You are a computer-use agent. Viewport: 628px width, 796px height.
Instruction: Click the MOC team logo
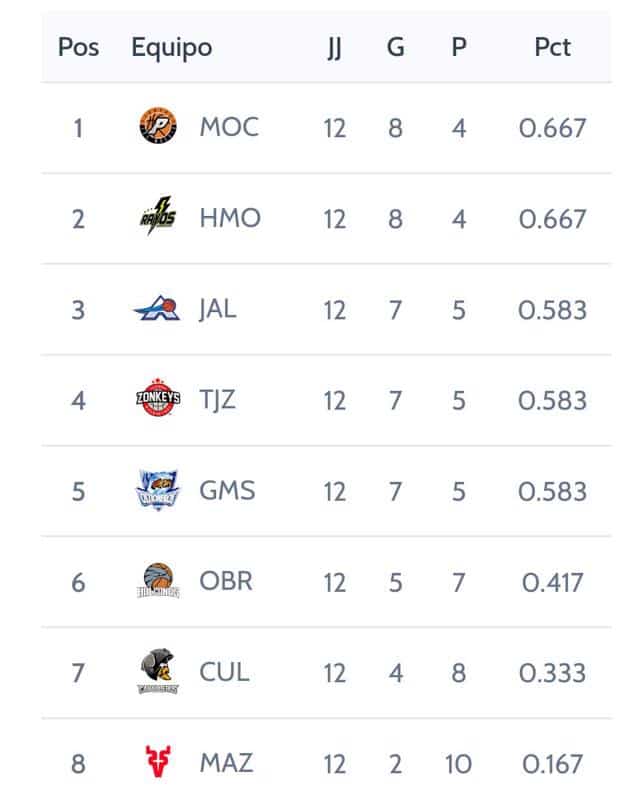(x=158, y=126)
